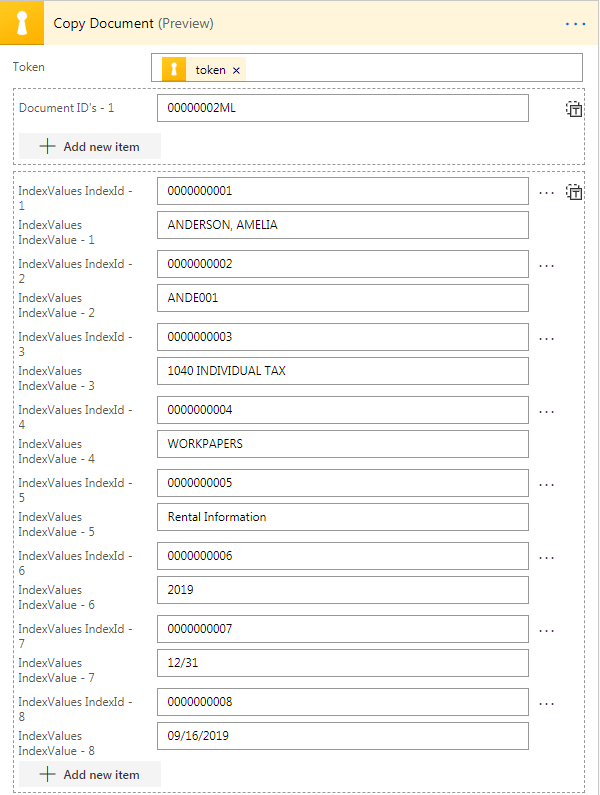Click the 1040 INDIVIDUAL TAX value field
This screenshot has height=795, width=600.
(342, 371)
